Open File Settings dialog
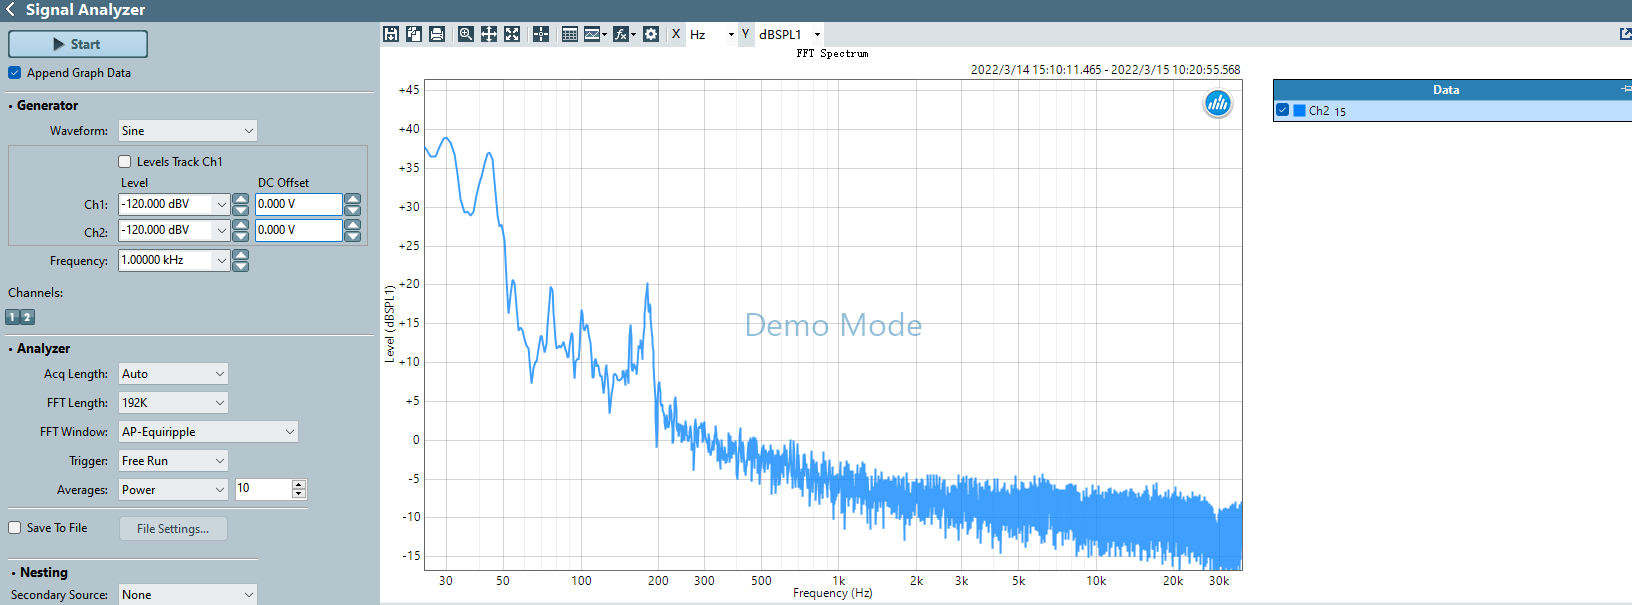Screen dimensions: 1632x605 tap(173, 529)
